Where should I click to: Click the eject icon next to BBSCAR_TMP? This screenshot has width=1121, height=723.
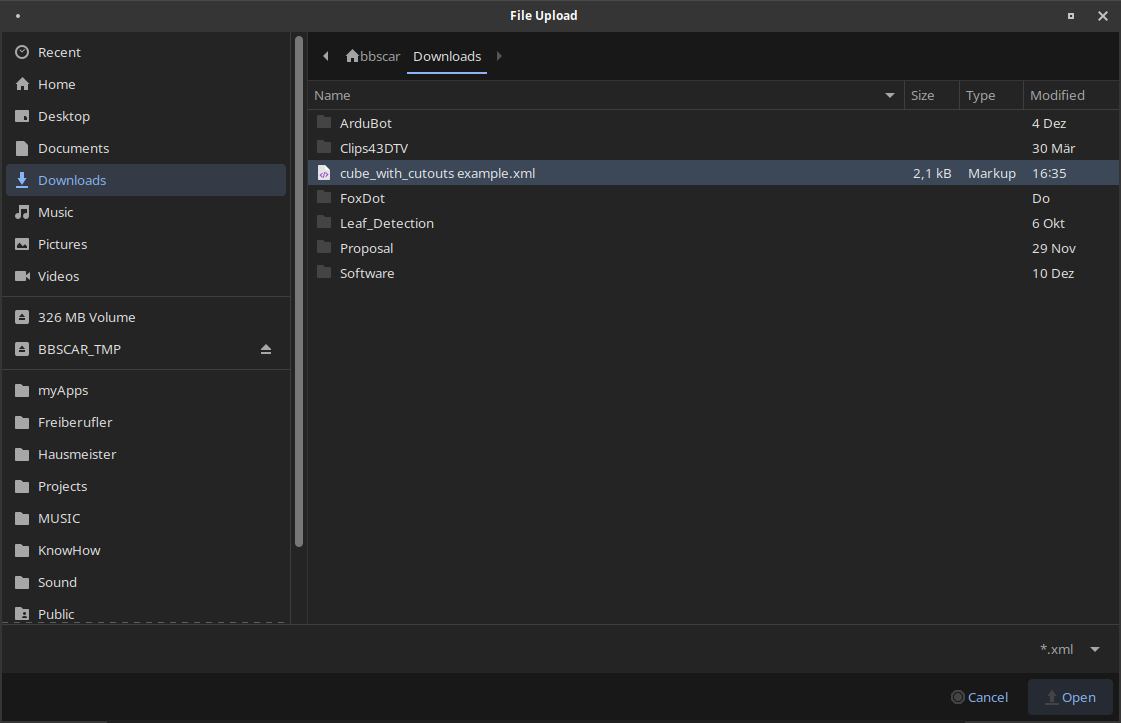point(266,349)
